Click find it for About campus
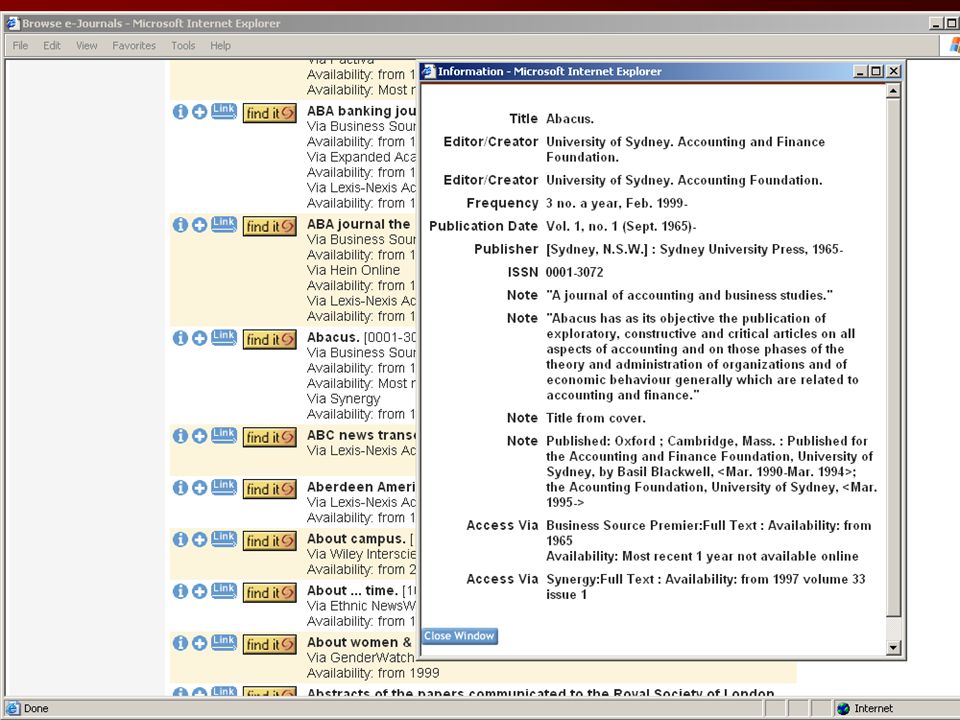The width and height of the screenshot is (960, 720). tap(270, 541)
